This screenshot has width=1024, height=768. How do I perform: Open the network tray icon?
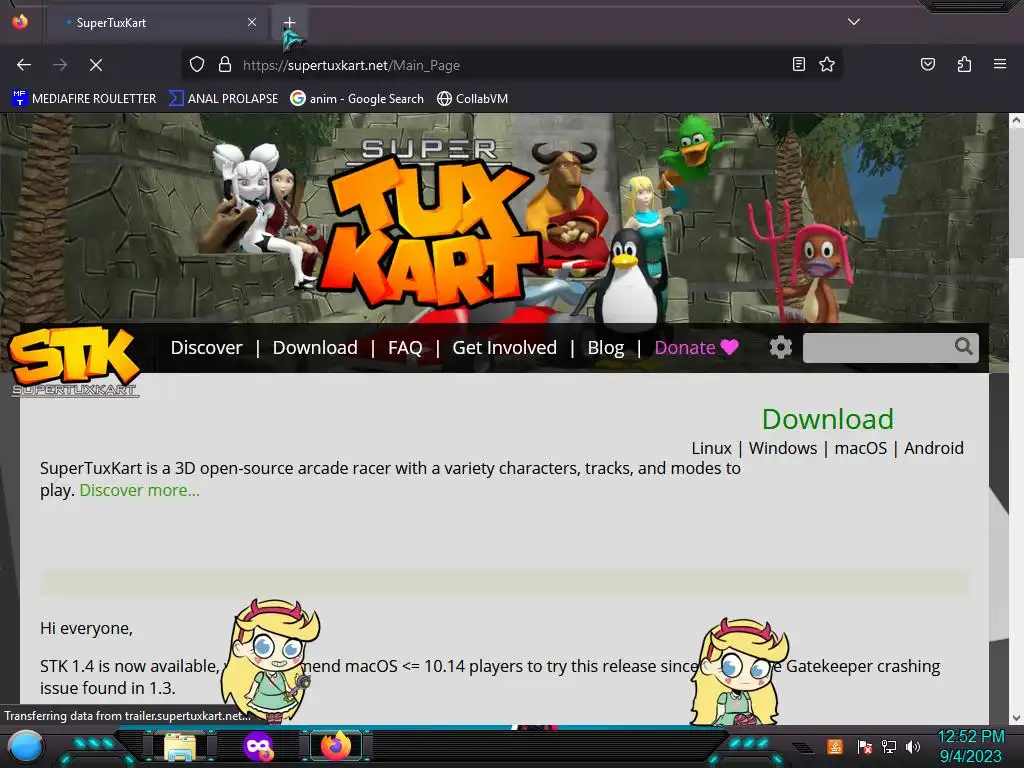[x=889, y=746]
